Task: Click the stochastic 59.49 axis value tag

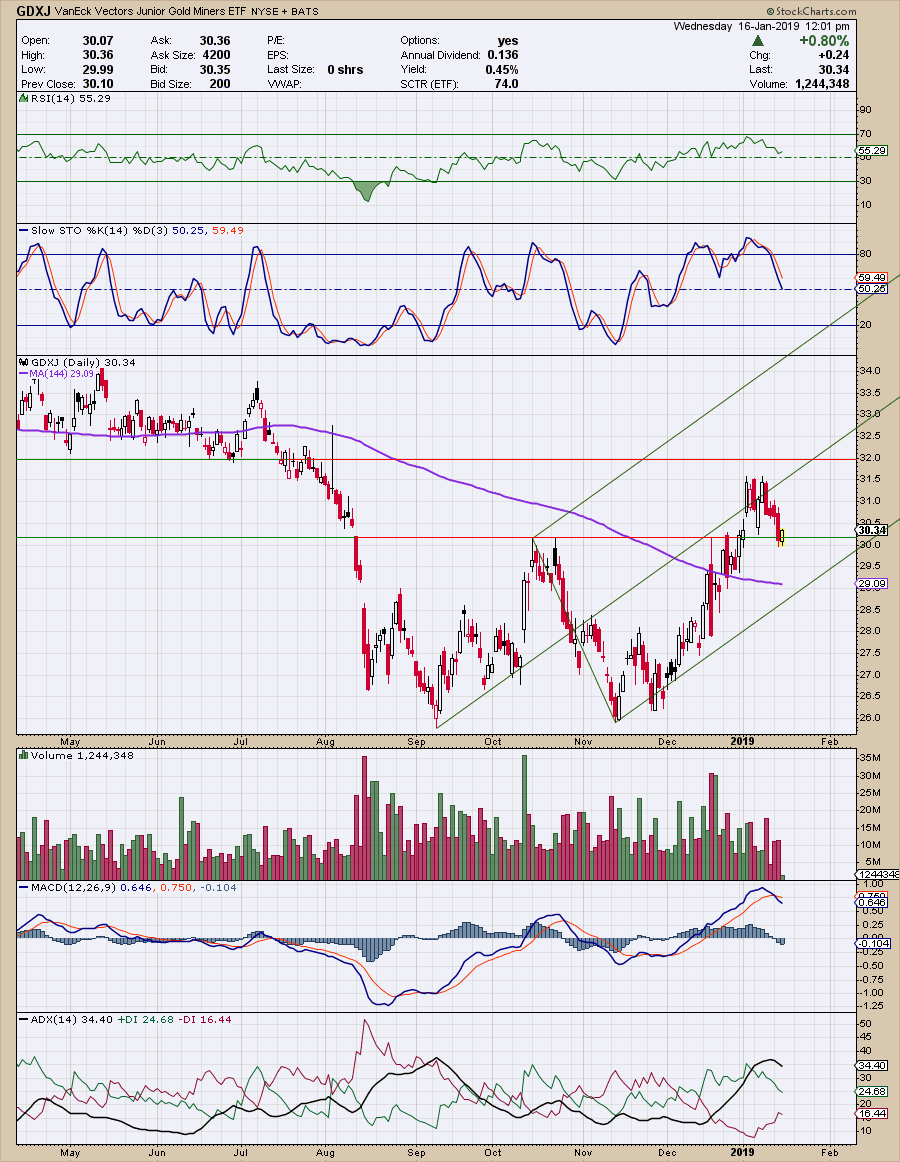Action: pos(873,278)
